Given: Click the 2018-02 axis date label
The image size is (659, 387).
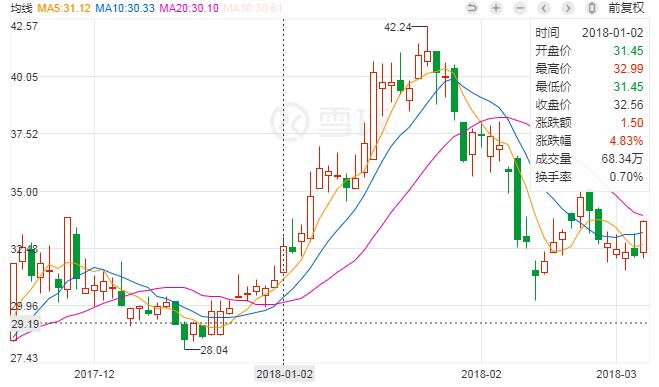Looking at the screenshot, I should [x=481, y=374].
